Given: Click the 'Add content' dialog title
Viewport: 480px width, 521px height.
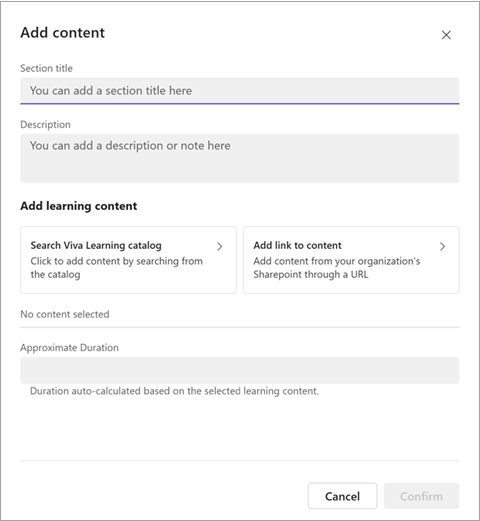Looking at the screenshot, I should click(x=62, y=33).
